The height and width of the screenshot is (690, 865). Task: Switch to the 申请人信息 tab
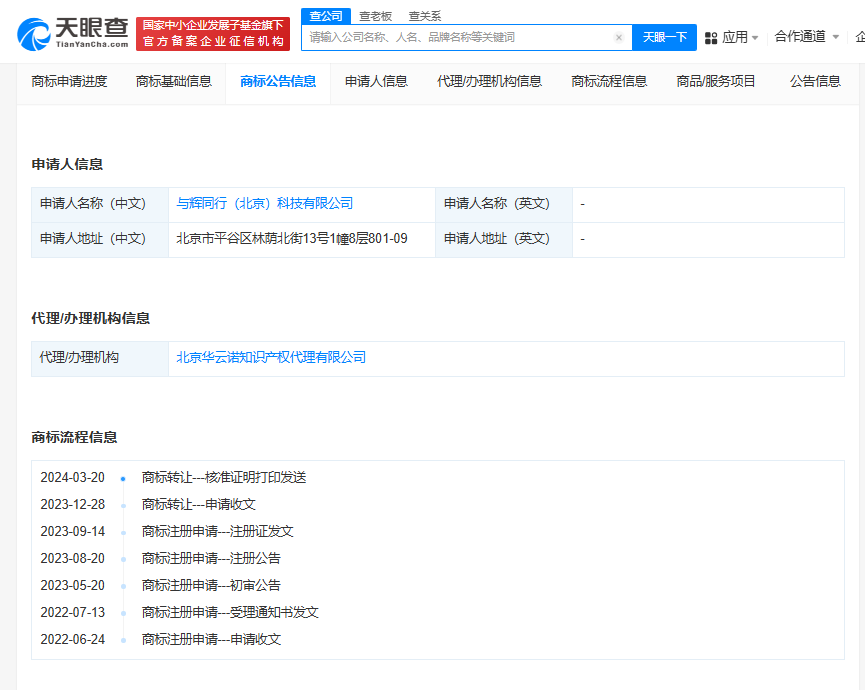coord(374,81)
